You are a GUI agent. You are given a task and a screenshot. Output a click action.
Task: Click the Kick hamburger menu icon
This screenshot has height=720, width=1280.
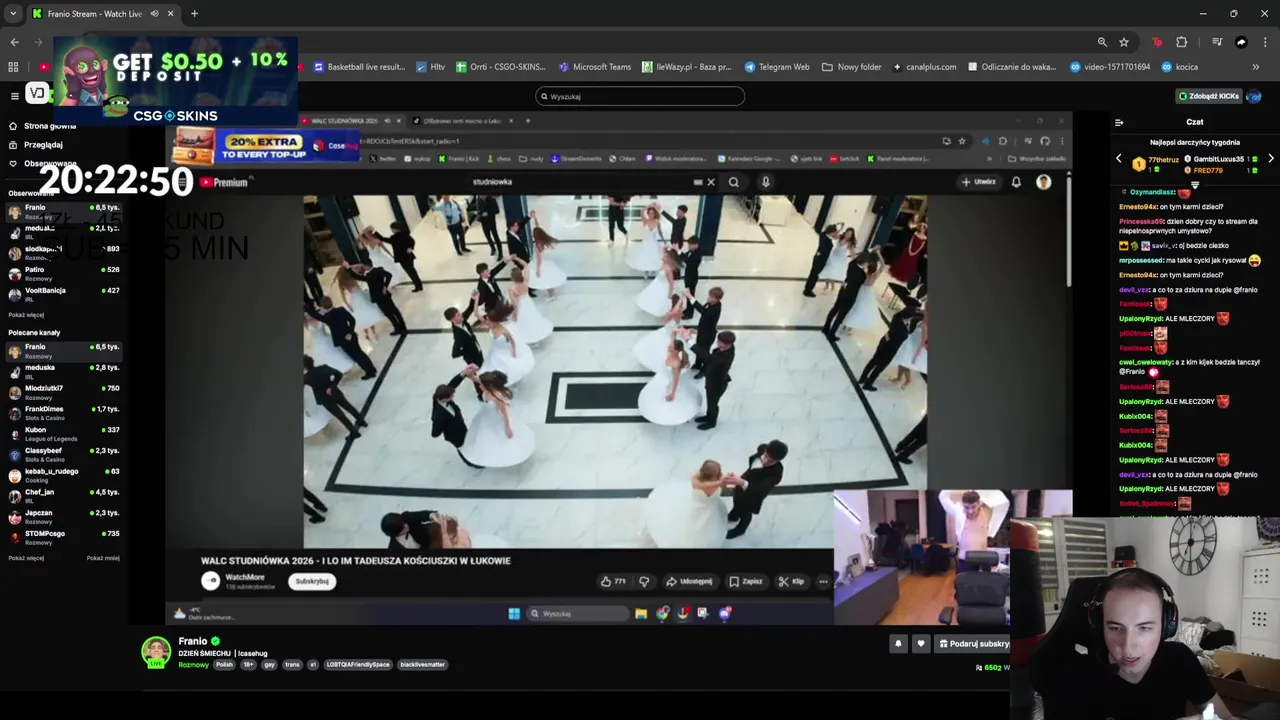tap(15, 96)
